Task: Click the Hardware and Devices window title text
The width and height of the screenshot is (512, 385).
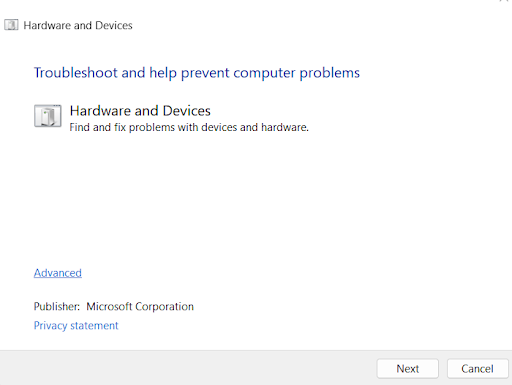Action: [78, 25]
